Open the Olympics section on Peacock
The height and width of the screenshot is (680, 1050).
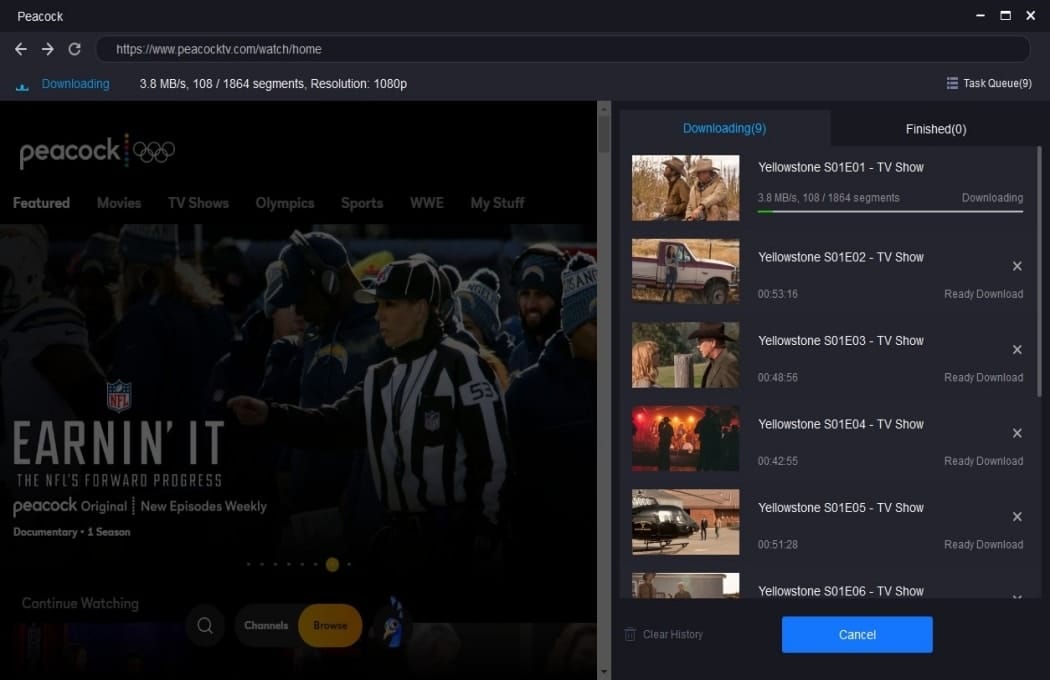click(x=285, y=203)
